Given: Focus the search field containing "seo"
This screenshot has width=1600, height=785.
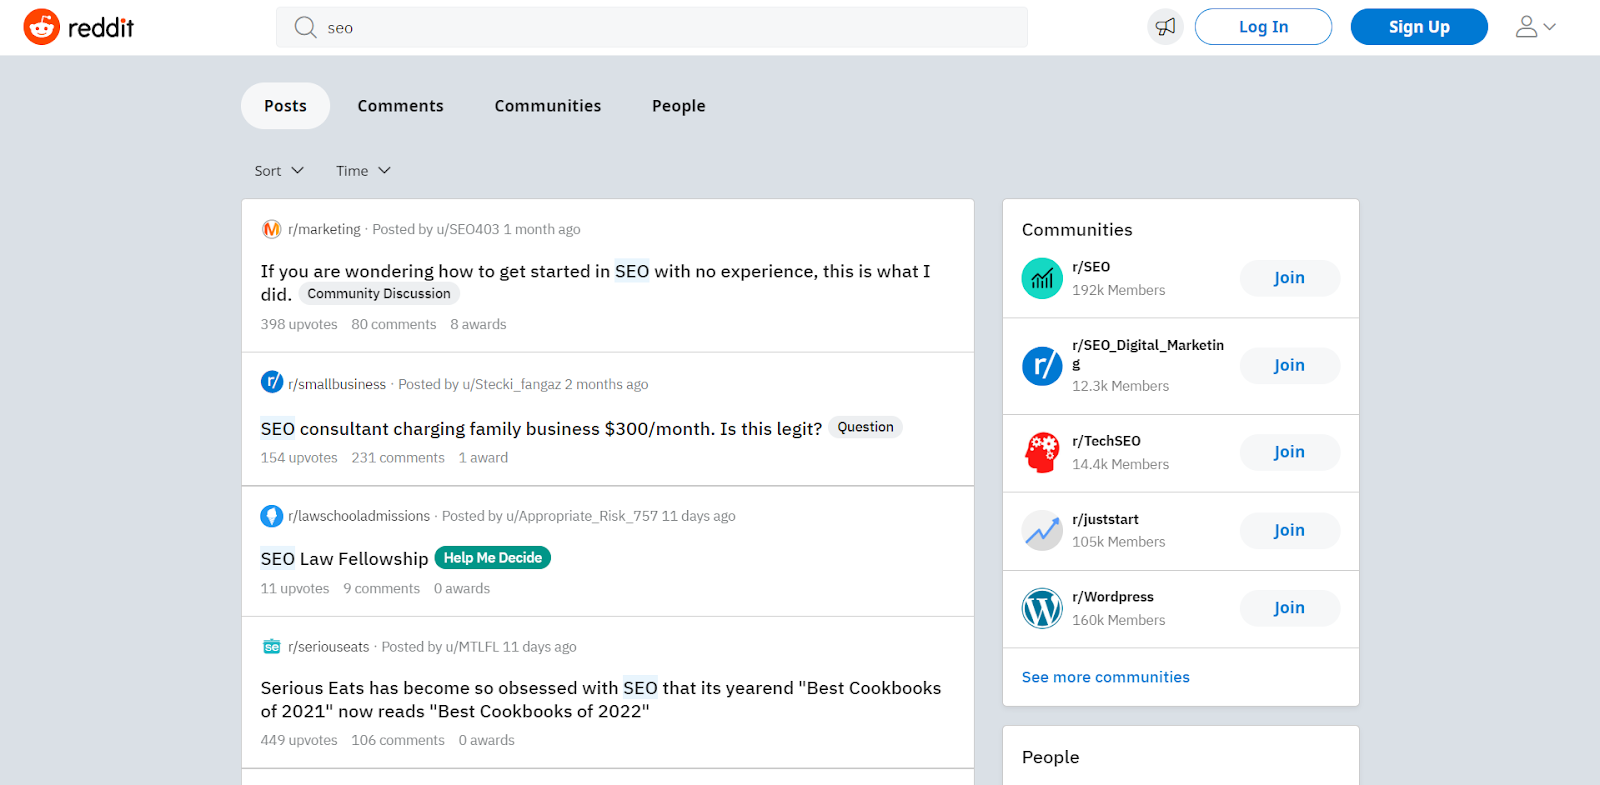Looking at the screenshot, I should [x=652, y=27].
